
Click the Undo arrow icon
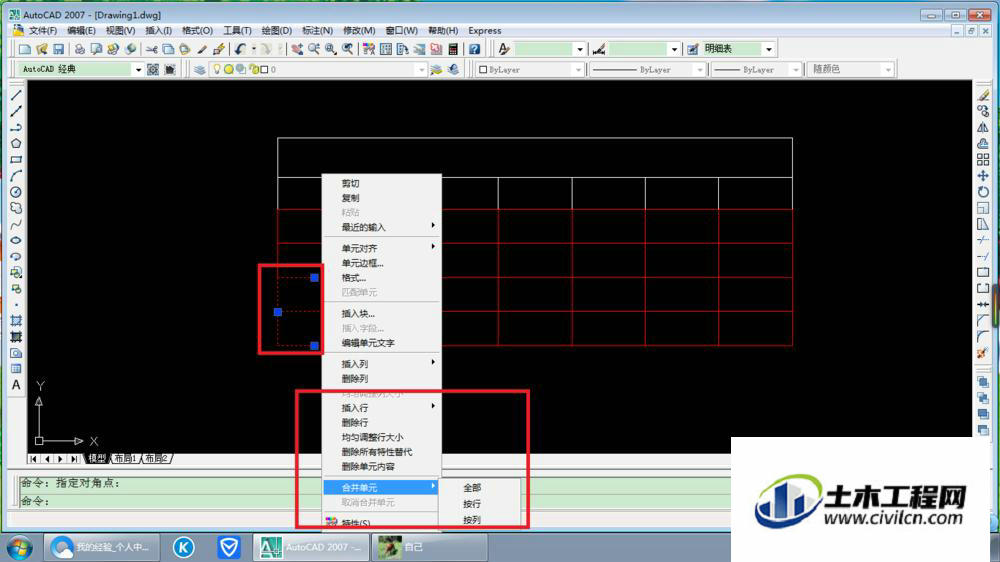coord(240,49)
